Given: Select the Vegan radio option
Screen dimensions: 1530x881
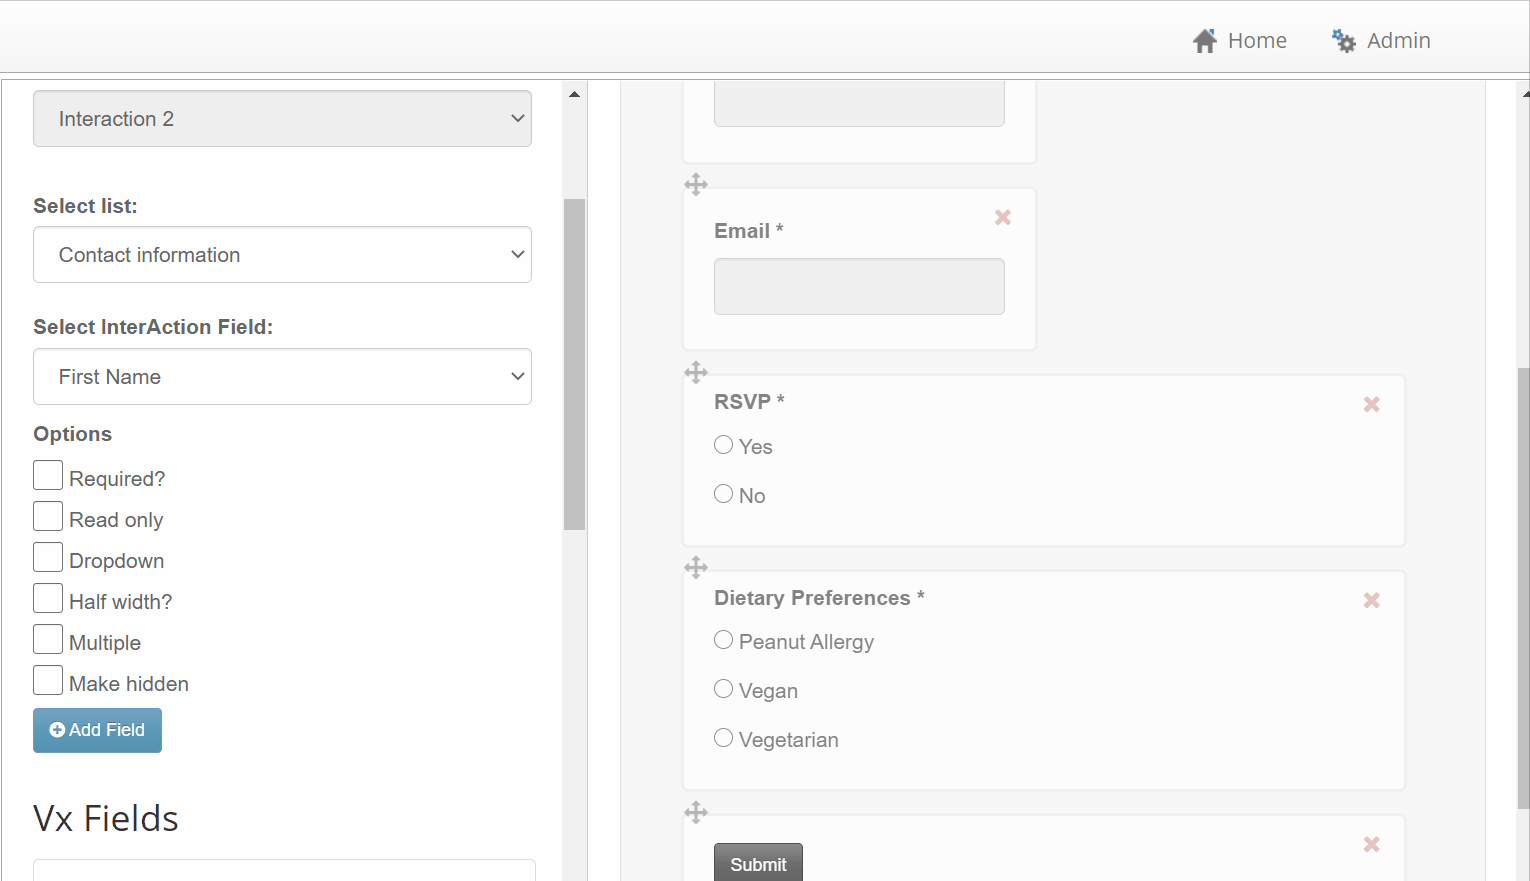Looking at the screenshot, I should [x=724, y=689].
